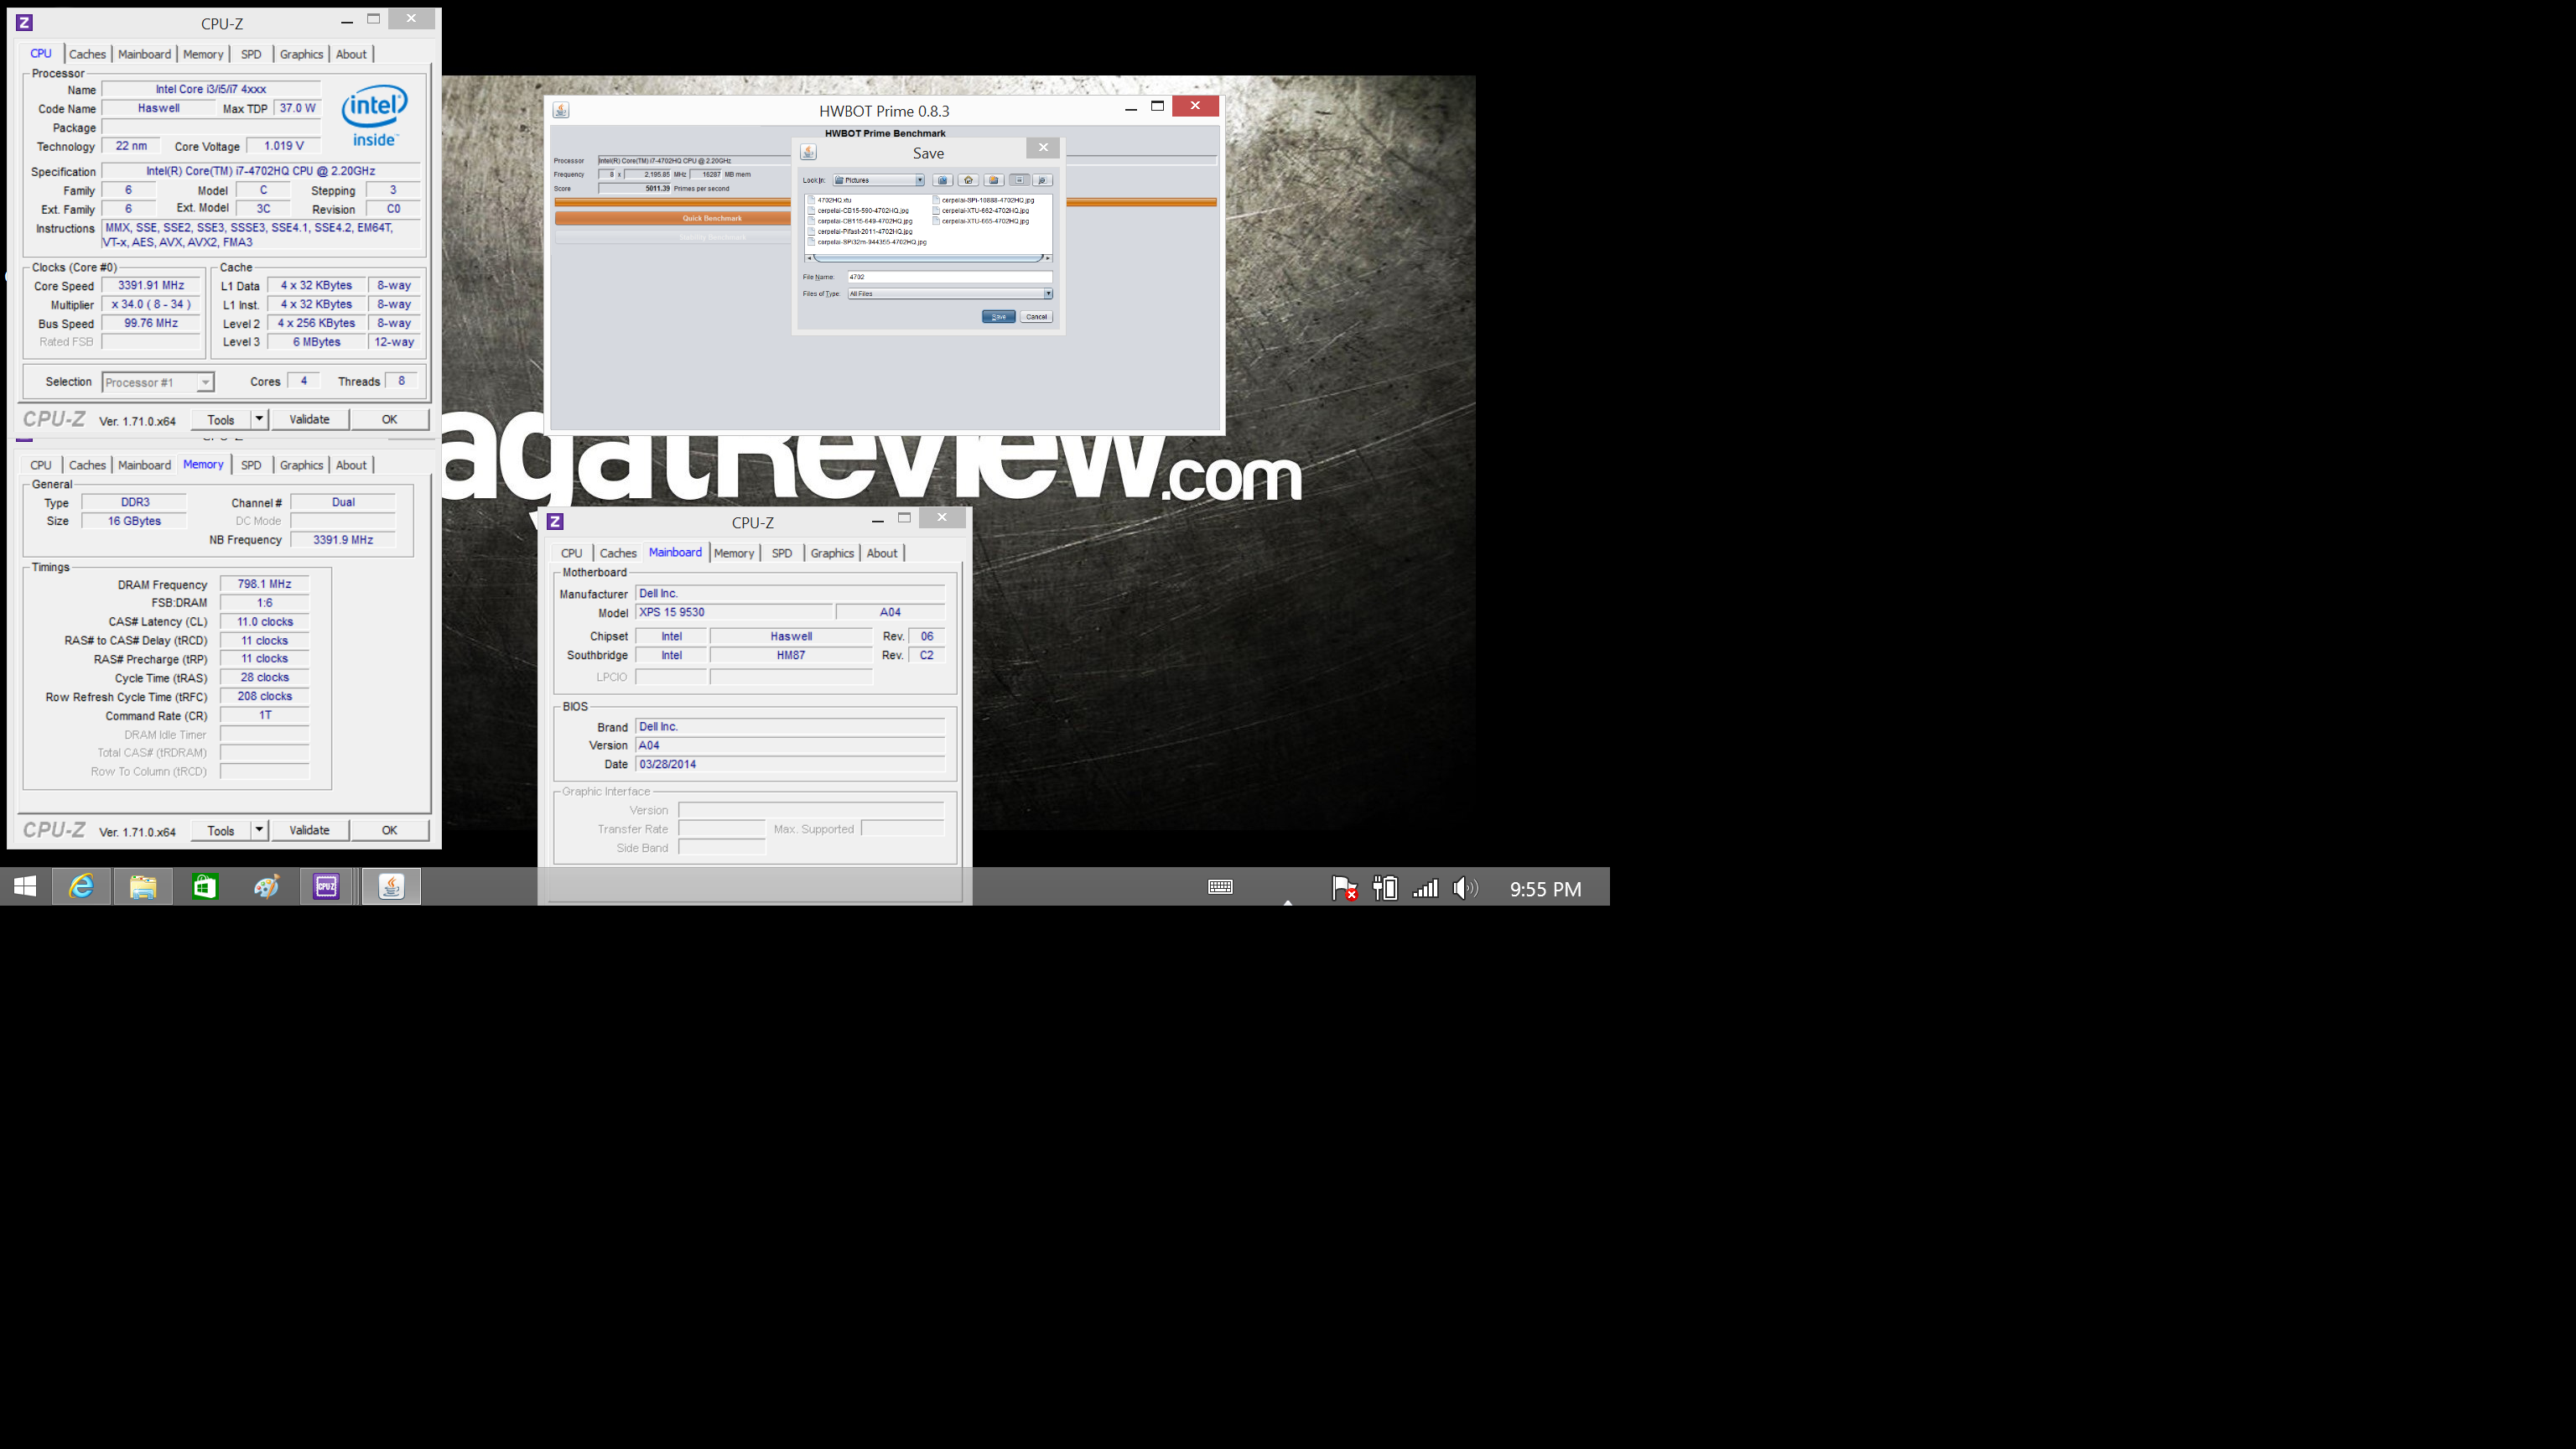Open the touch keyboard from the tray

[1220, 887]
